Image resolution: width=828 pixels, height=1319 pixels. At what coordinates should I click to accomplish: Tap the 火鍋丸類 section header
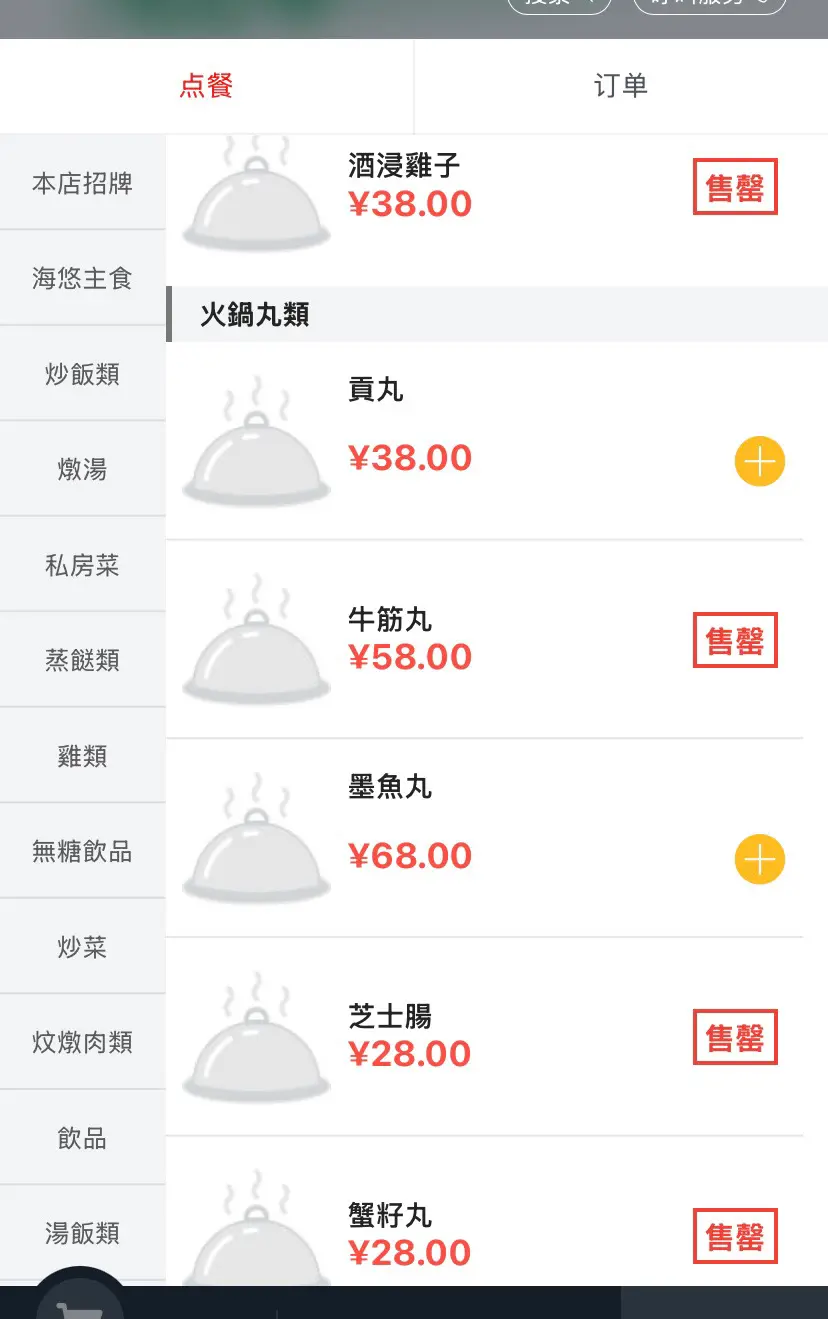coord(497,315)
